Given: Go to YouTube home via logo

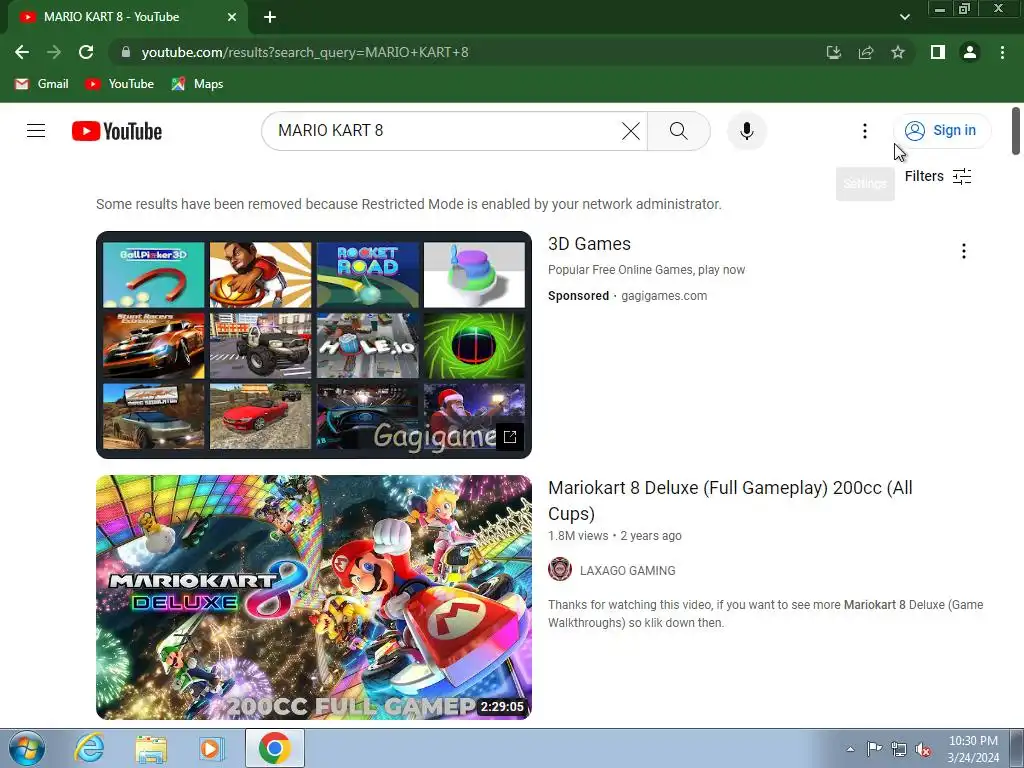Looking at the screenshot, I should coord(117,131).
